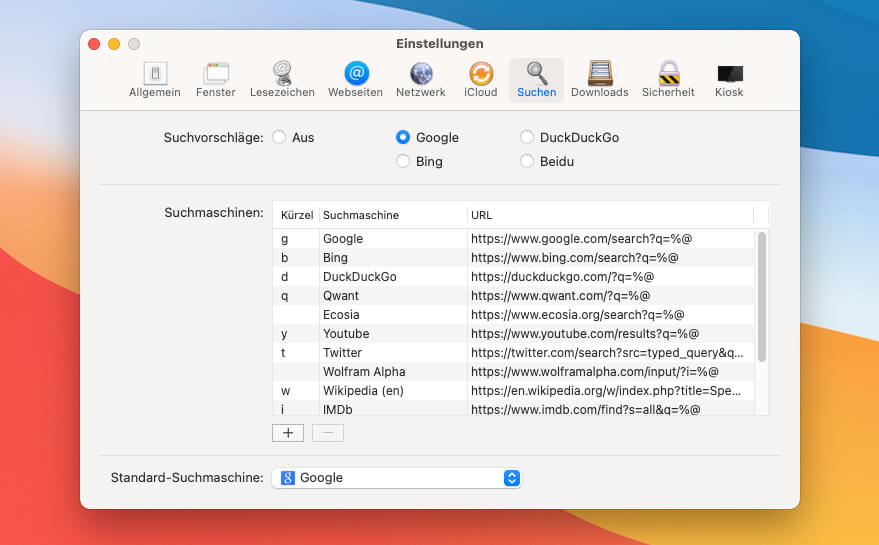Click the 'q' shortcut cell
879x545 pixels.
[296, 296]
